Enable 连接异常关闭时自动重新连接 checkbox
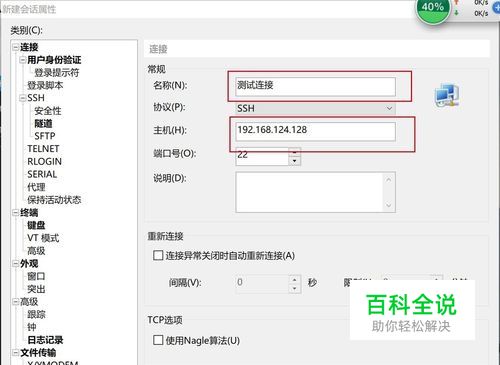This screenshot has height=365, width=500. pos(158,256)
